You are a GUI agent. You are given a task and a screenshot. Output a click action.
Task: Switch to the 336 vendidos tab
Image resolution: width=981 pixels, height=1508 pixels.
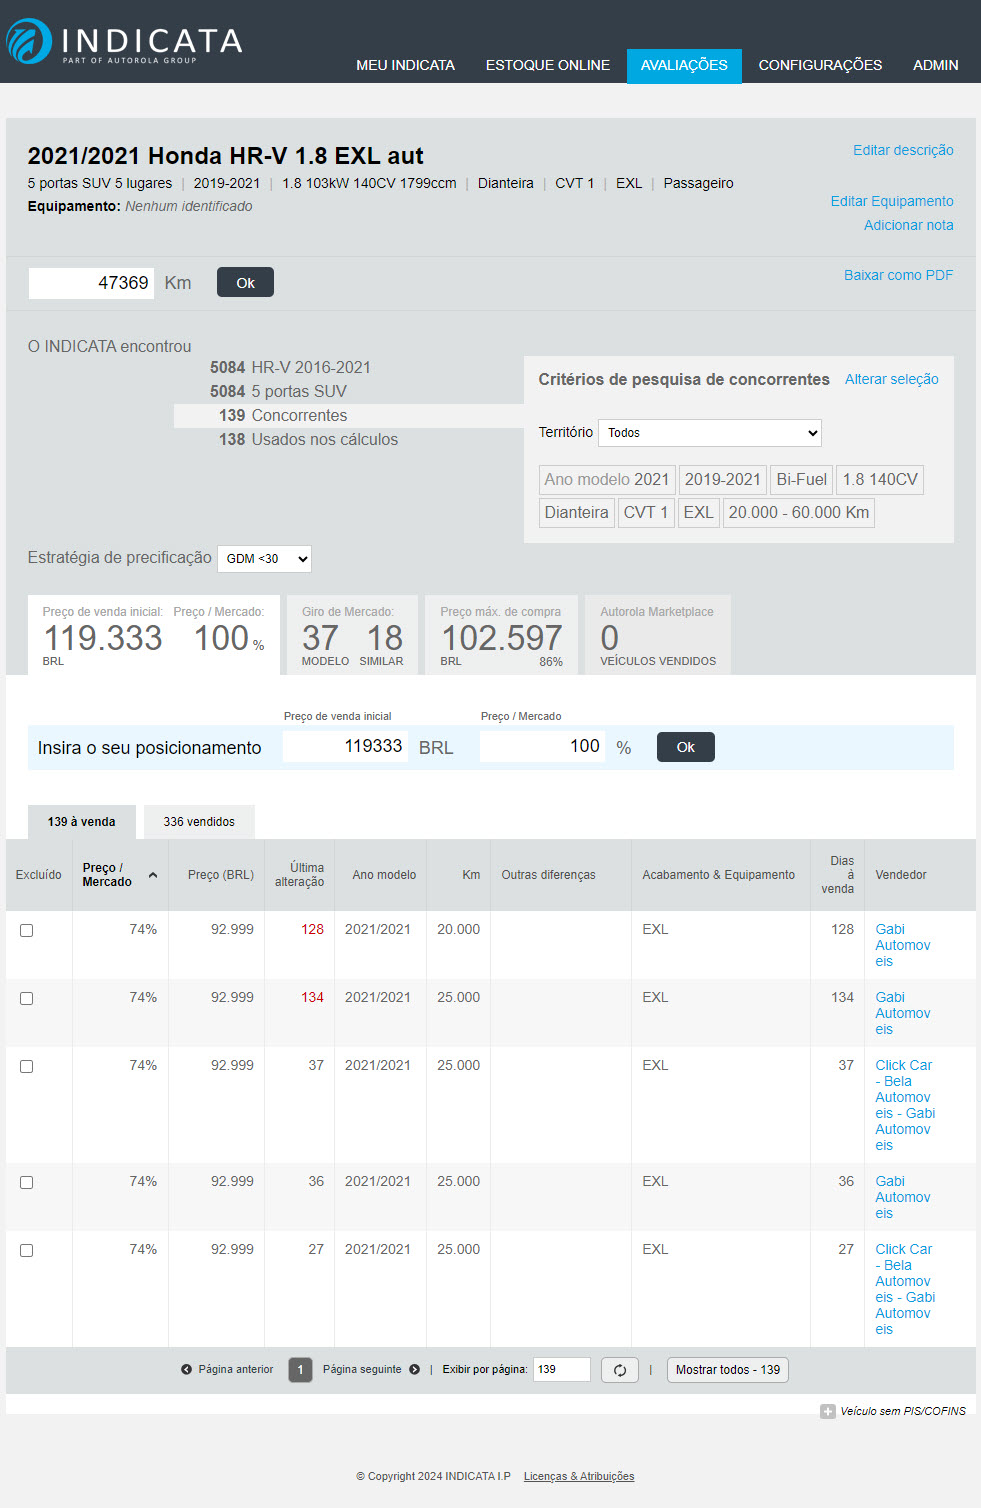(199, 822)
